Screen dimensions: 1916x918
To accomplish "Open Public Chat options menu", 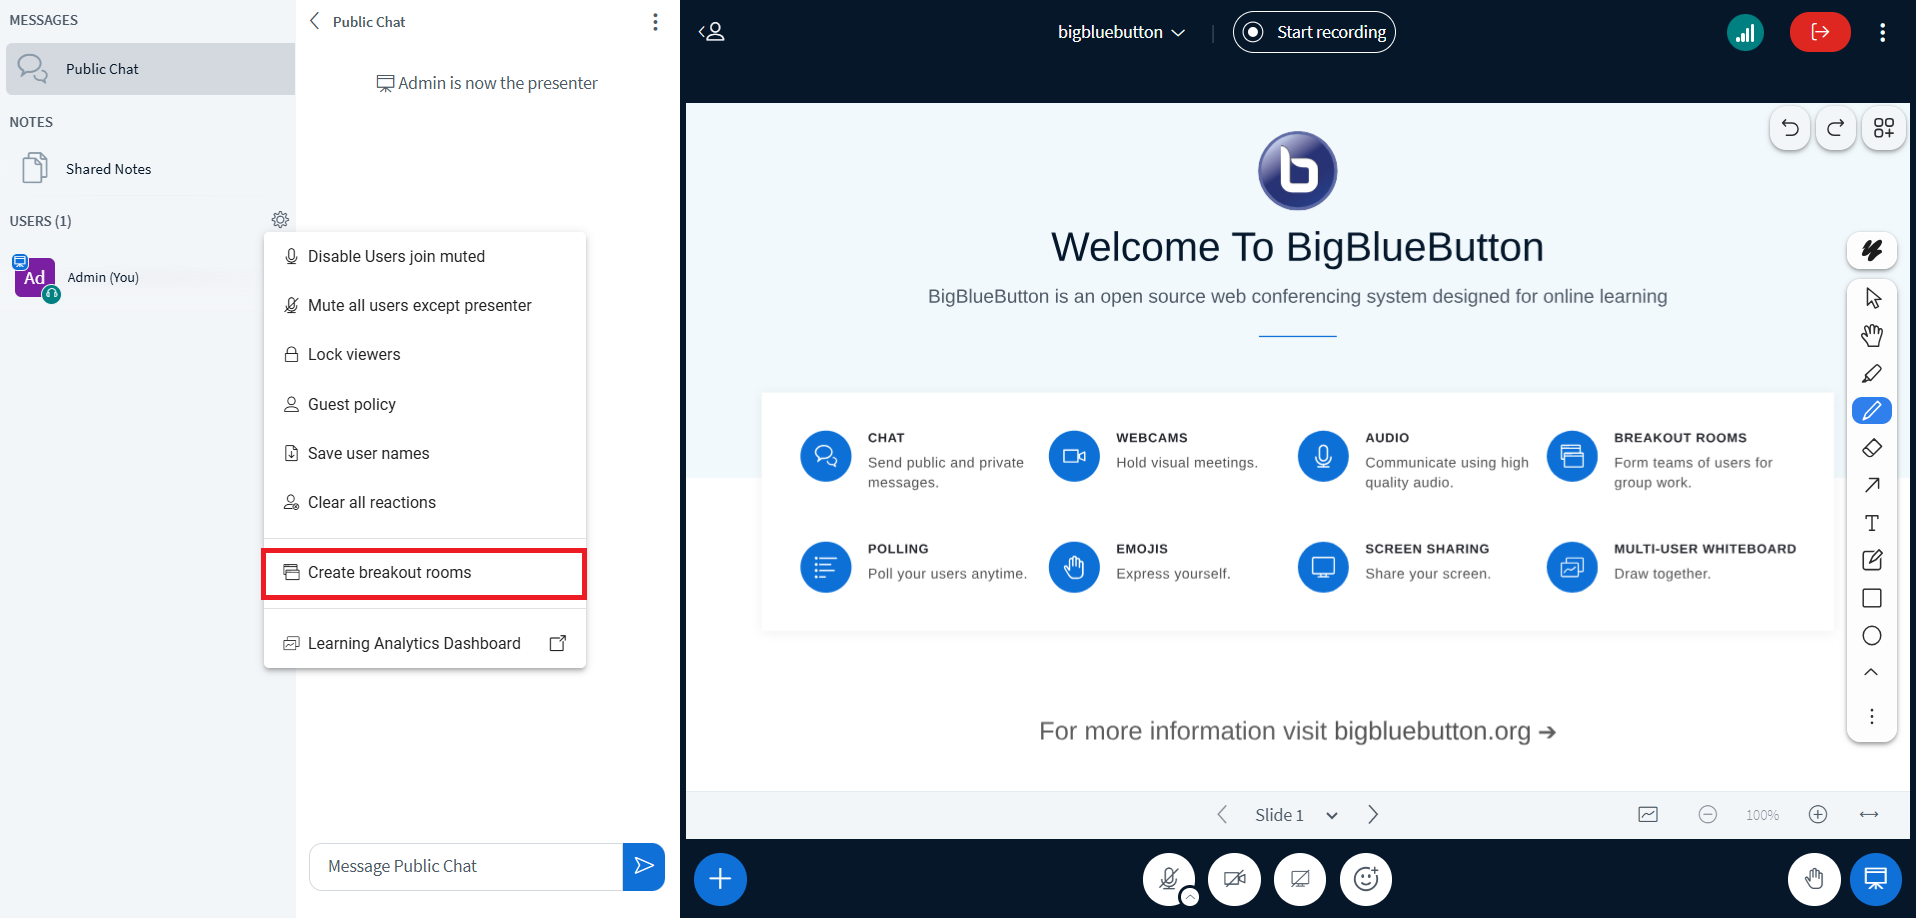I will click(655, 22).
